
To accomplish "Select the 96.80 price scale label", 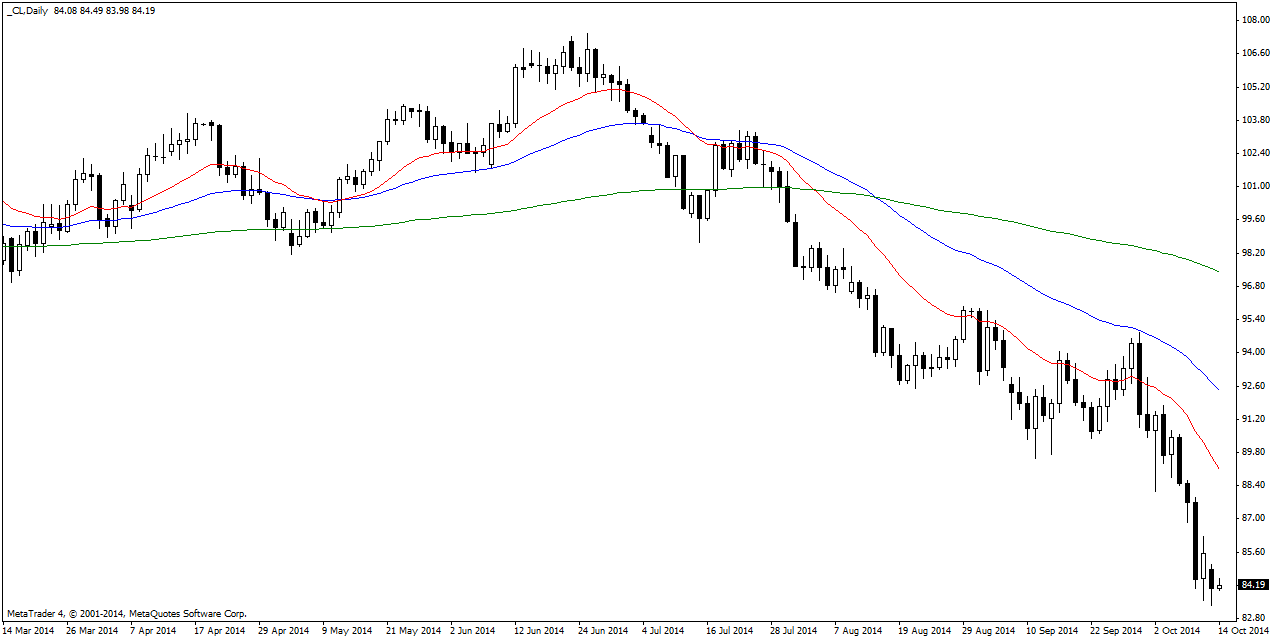I will pyautogui.click(x=1254, y=286).
